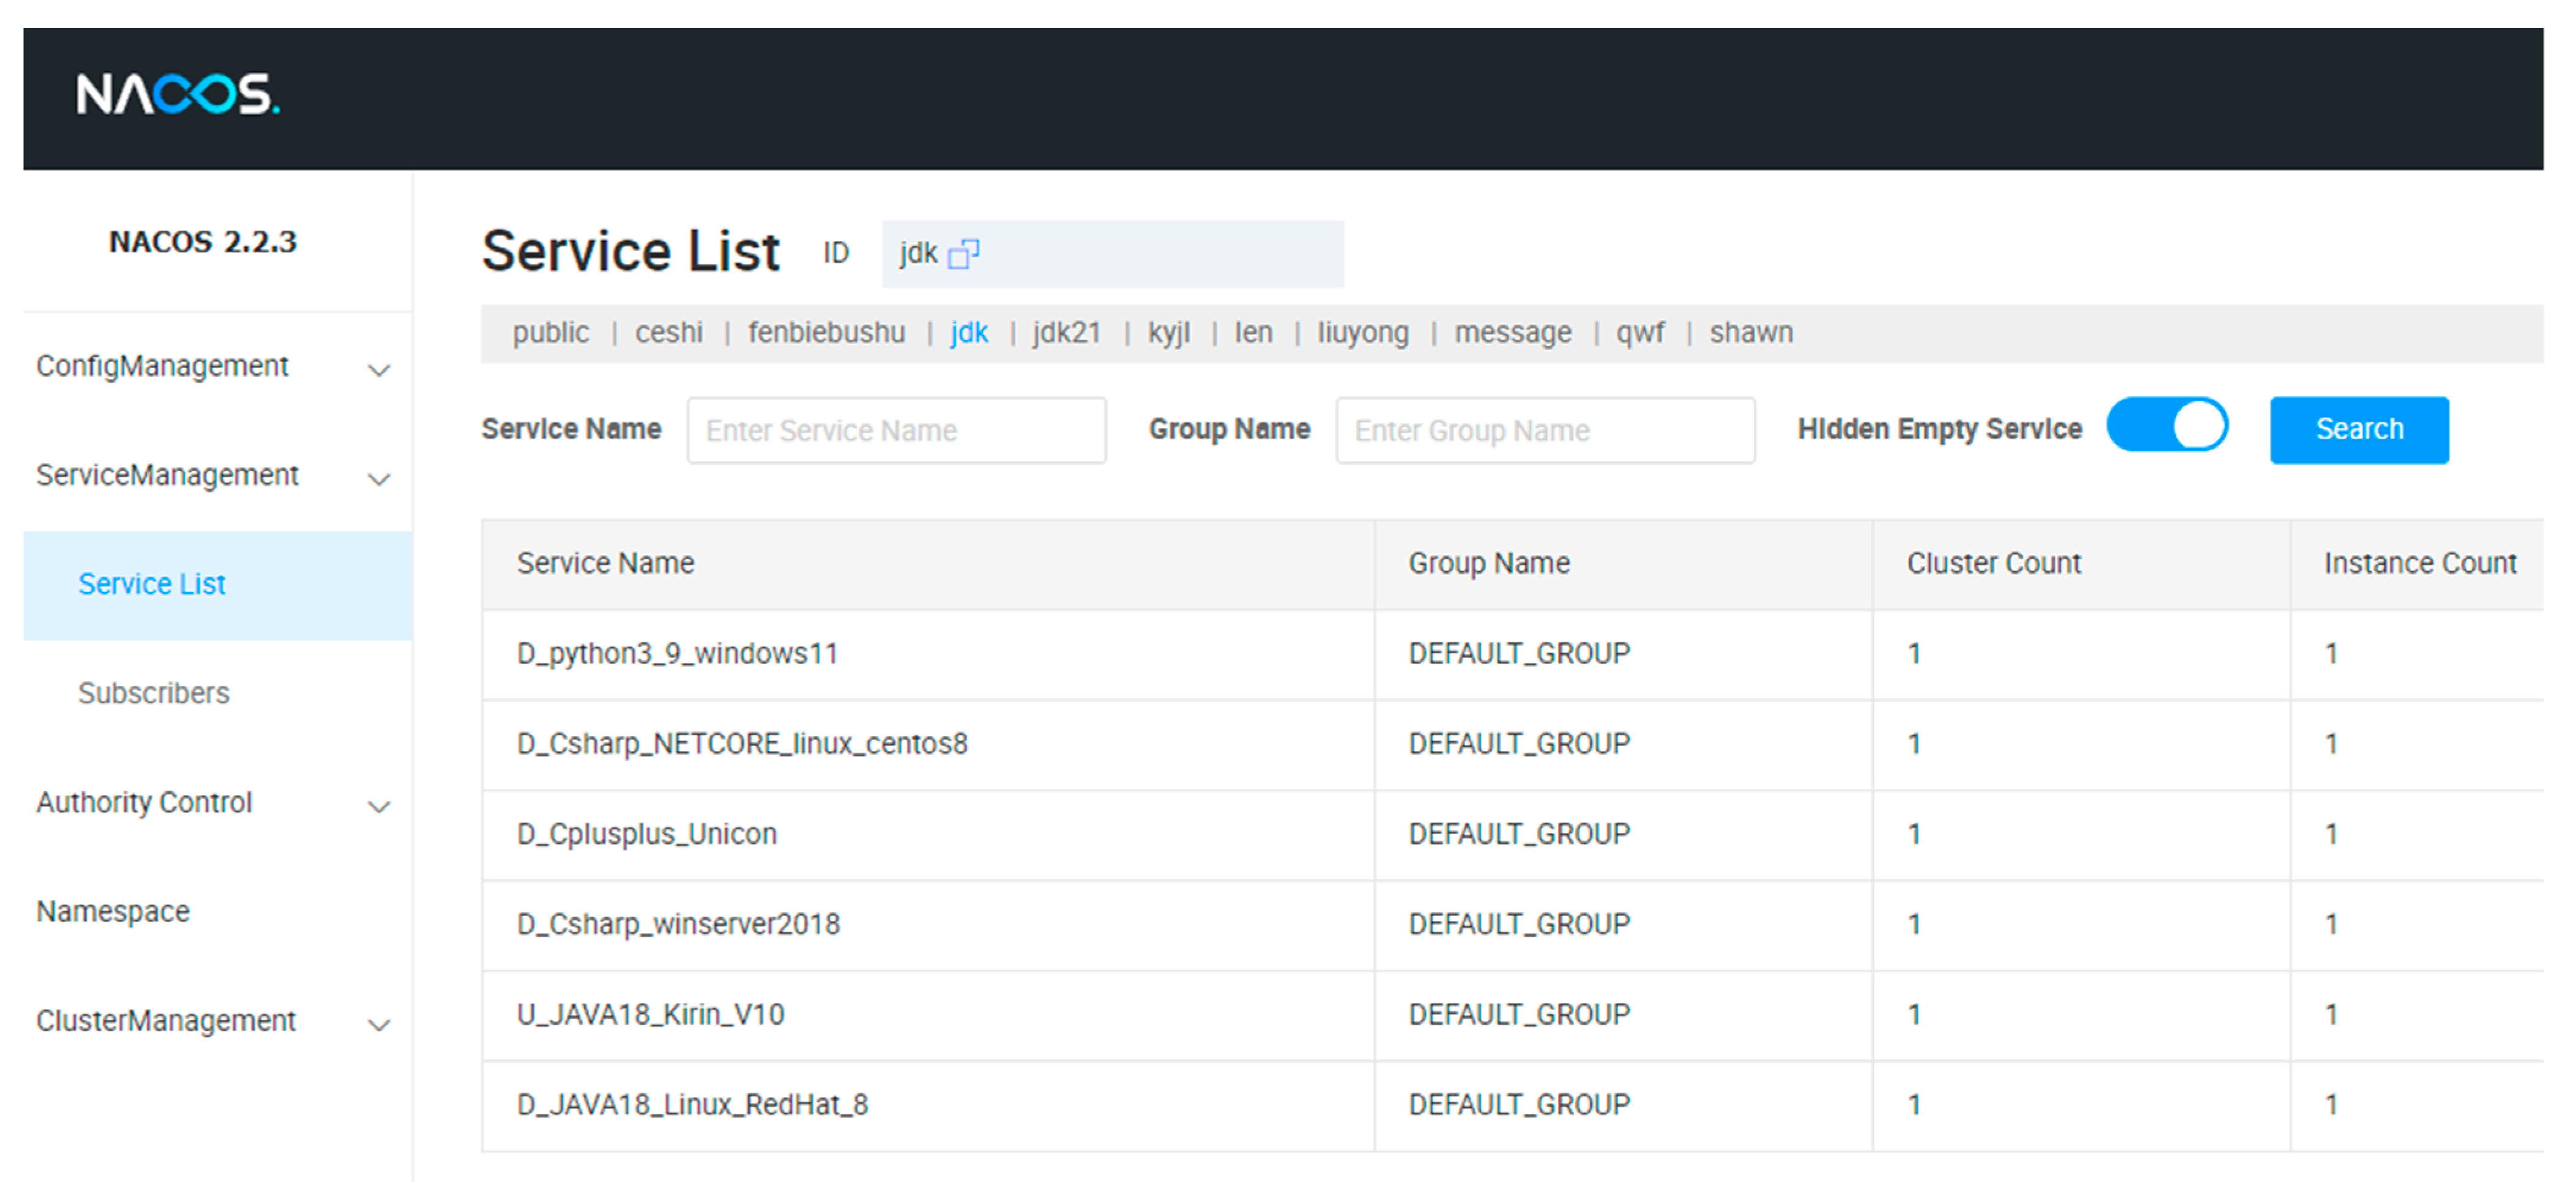Switch to the jdk21 namespace tab

tap(1066, 333)
